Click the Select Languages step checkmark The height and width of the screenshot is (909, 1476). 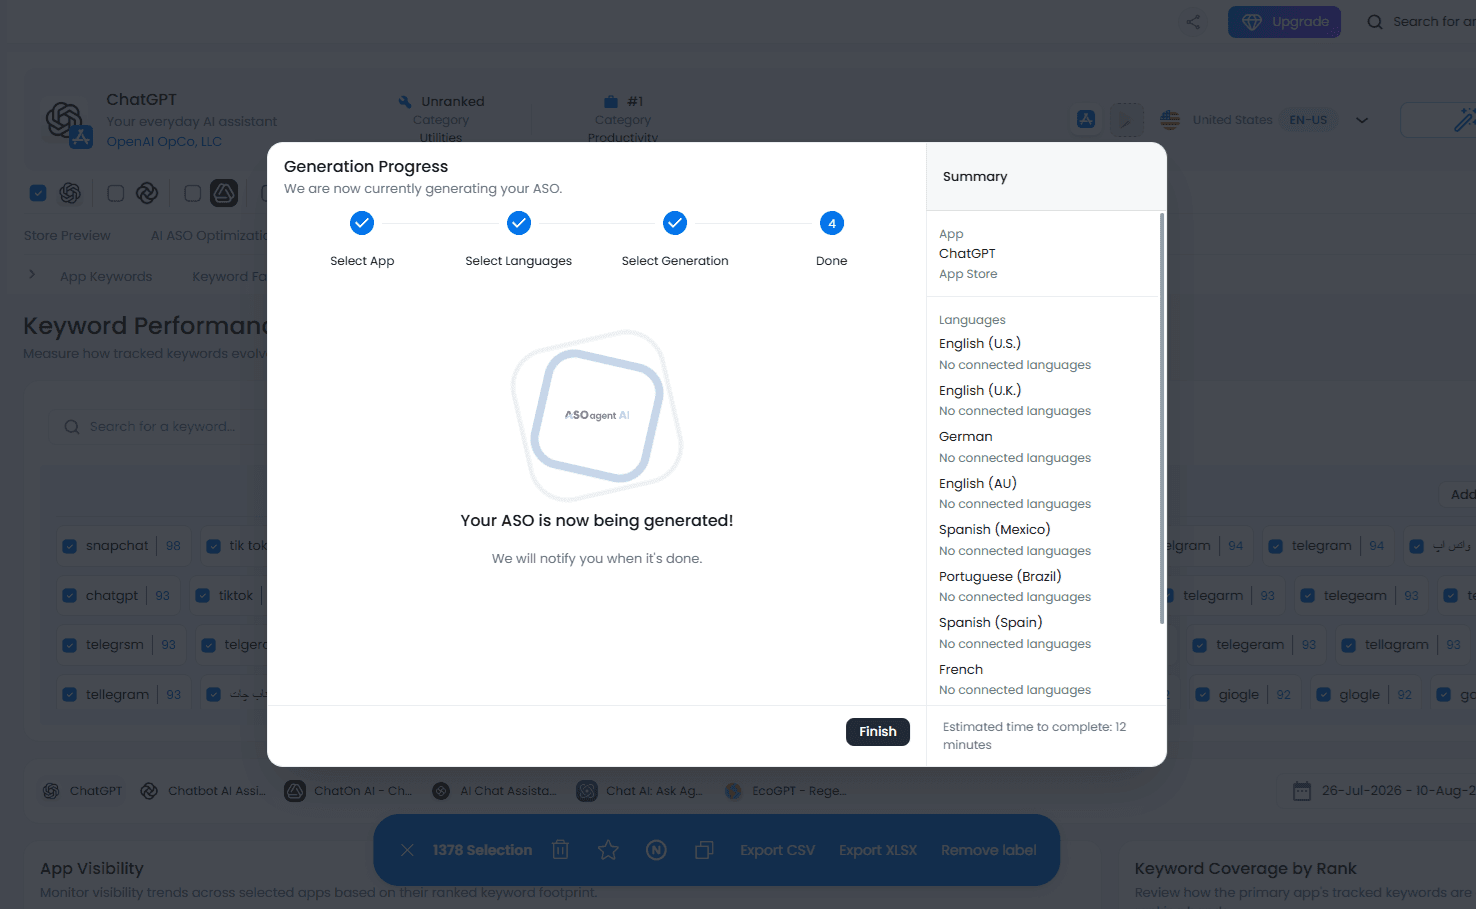click(x=519, y=223)
